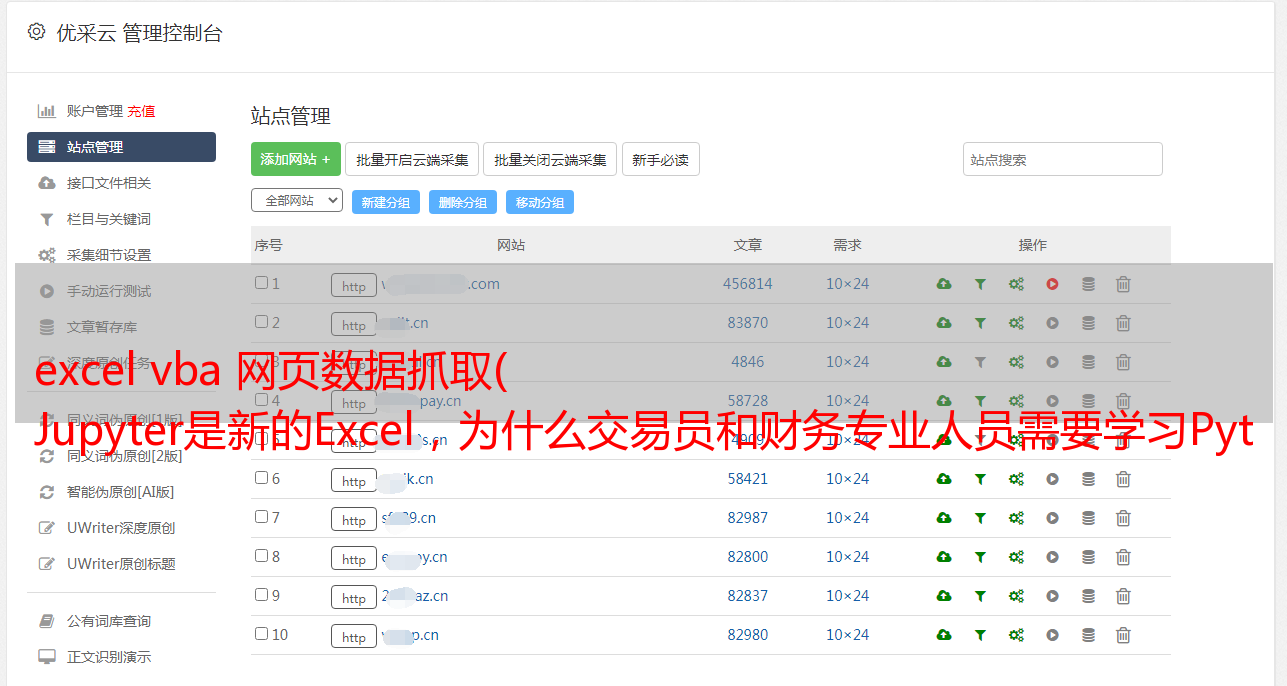Open 公有词库查询 in the sidebar

coord(109,621)
